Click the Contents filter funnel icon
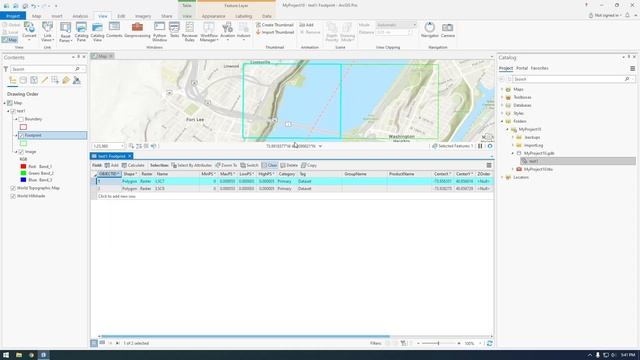The image size is (640, 360). 6,69
